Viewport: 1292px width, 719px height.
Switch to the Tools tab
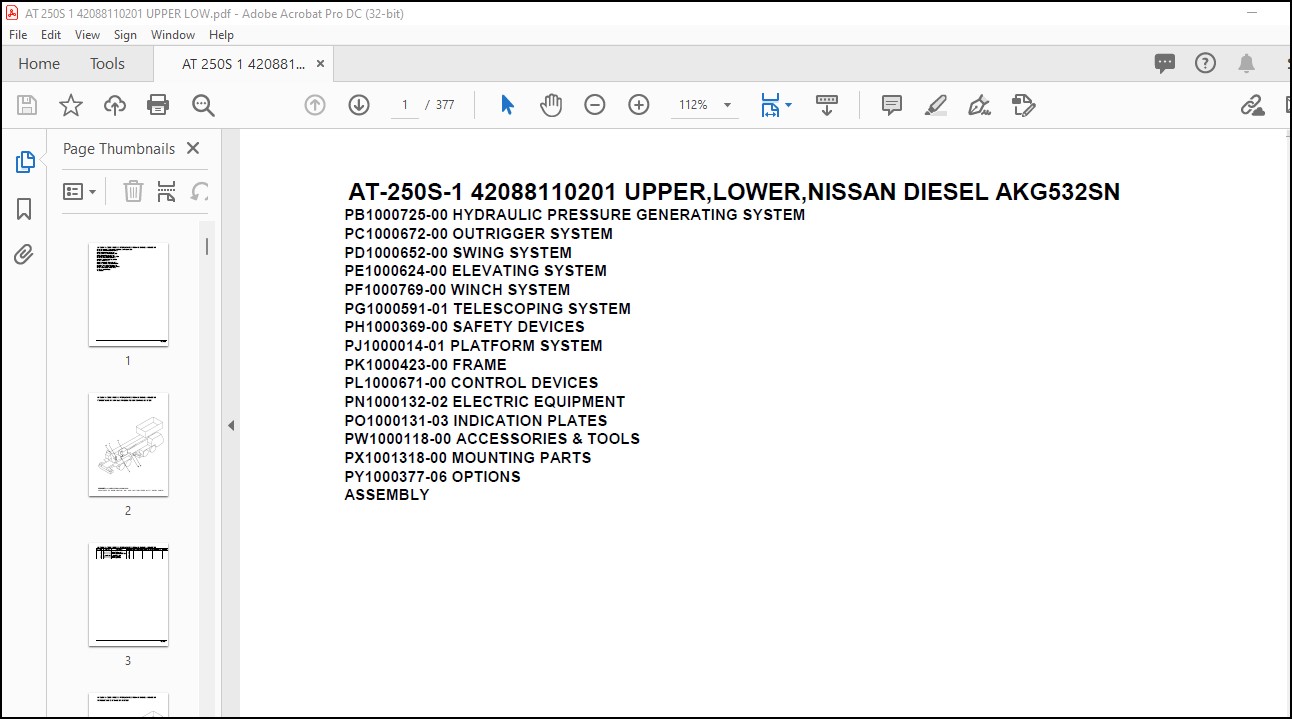107,63
